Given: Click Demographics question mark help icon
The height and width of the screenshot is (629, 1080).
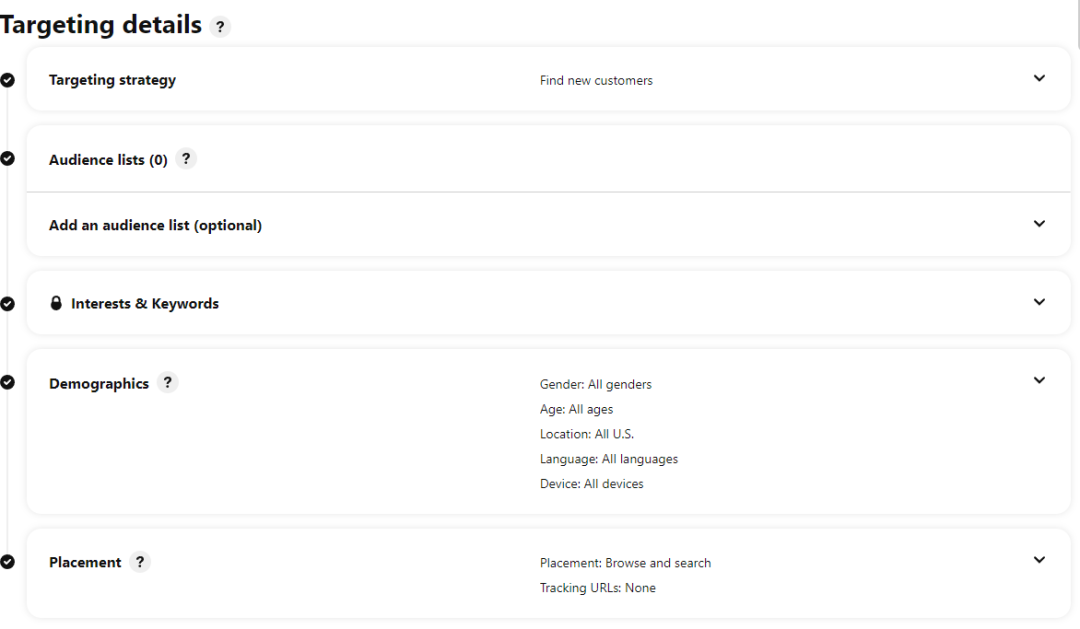Looking at the screenshot, I should click(x=167, y=382).
